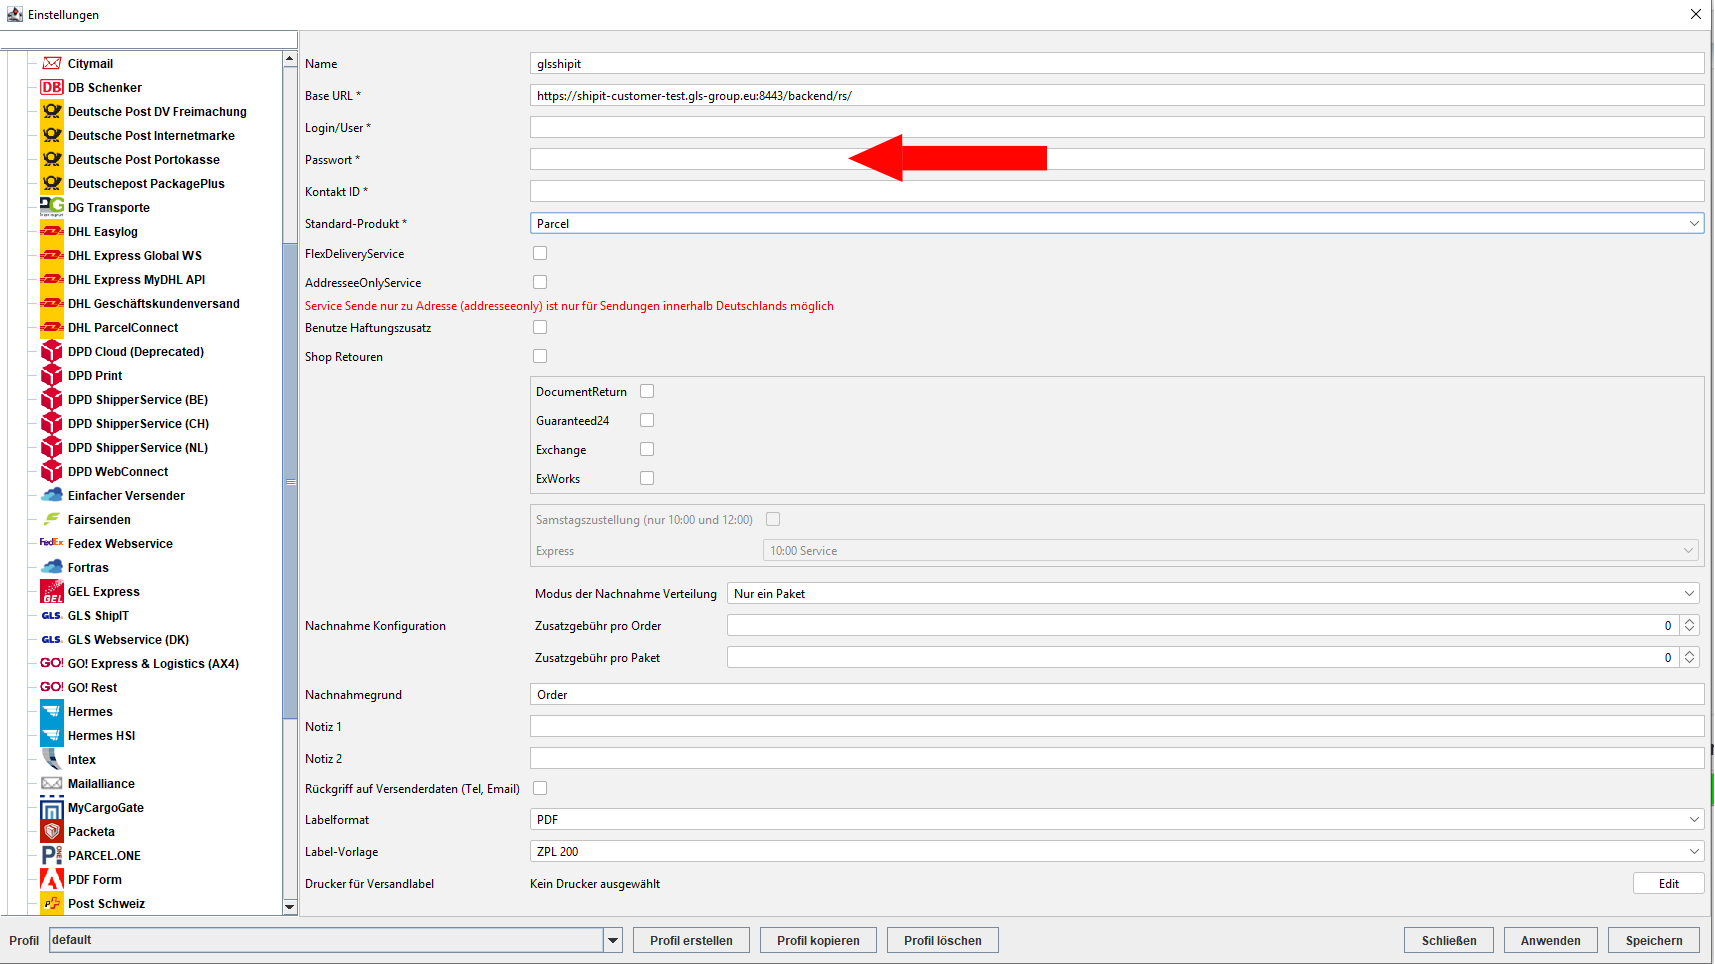This screenshot has width=1715, height=964.
Task: Toggle the Guaranteed24 checkbox
Action: pyautogui.click(x=647, y=420)
